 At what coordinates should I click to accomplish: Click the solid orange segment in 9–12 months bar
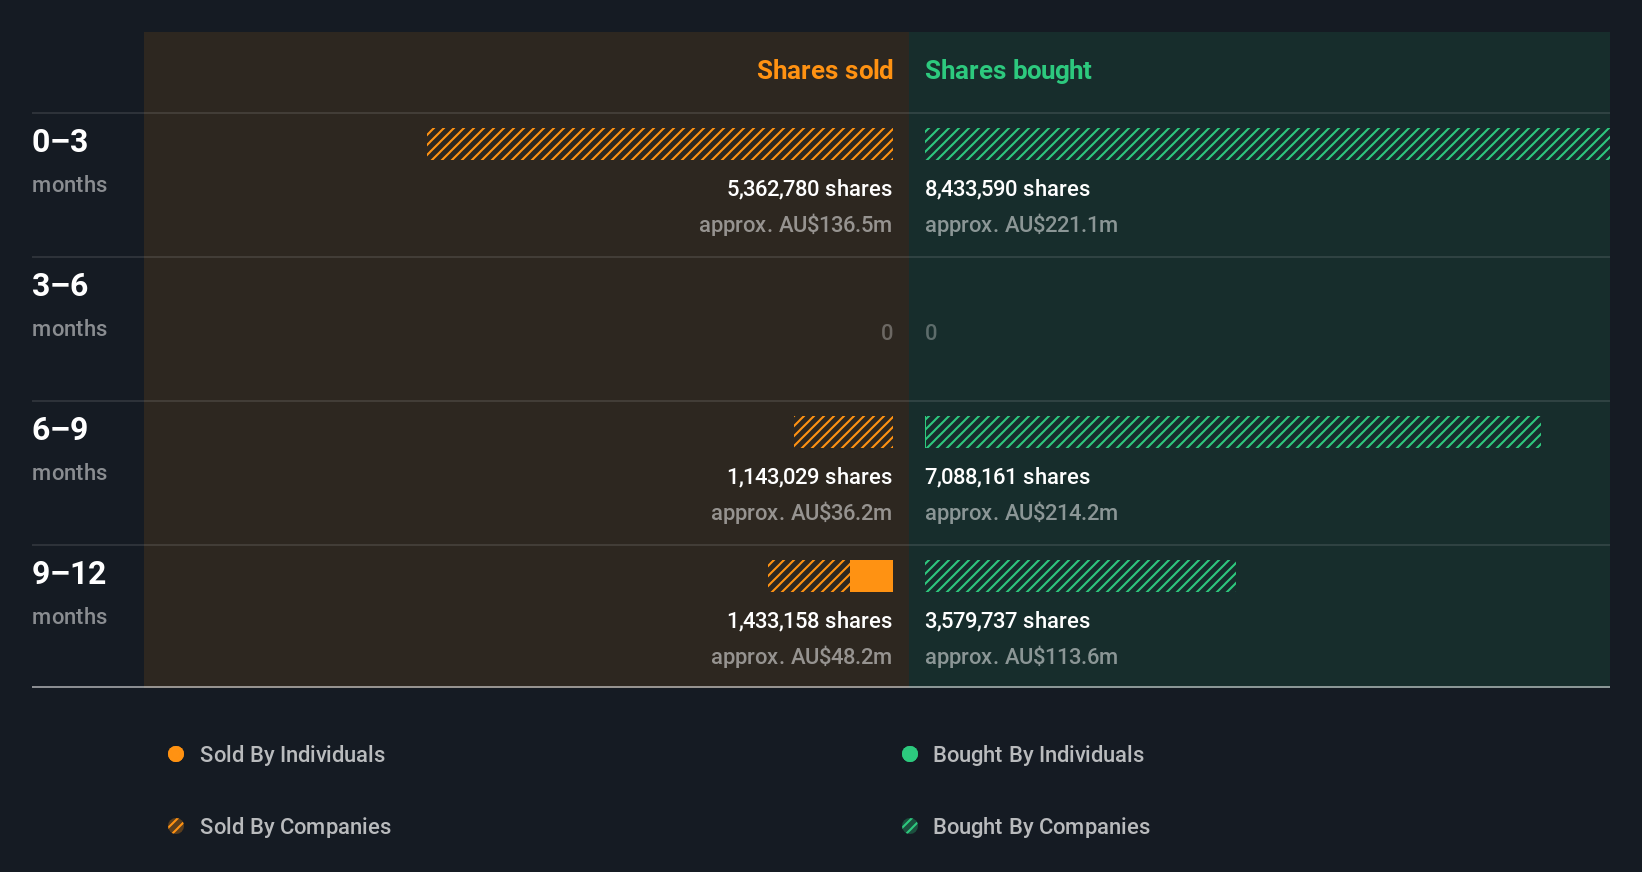click(871, 576)
